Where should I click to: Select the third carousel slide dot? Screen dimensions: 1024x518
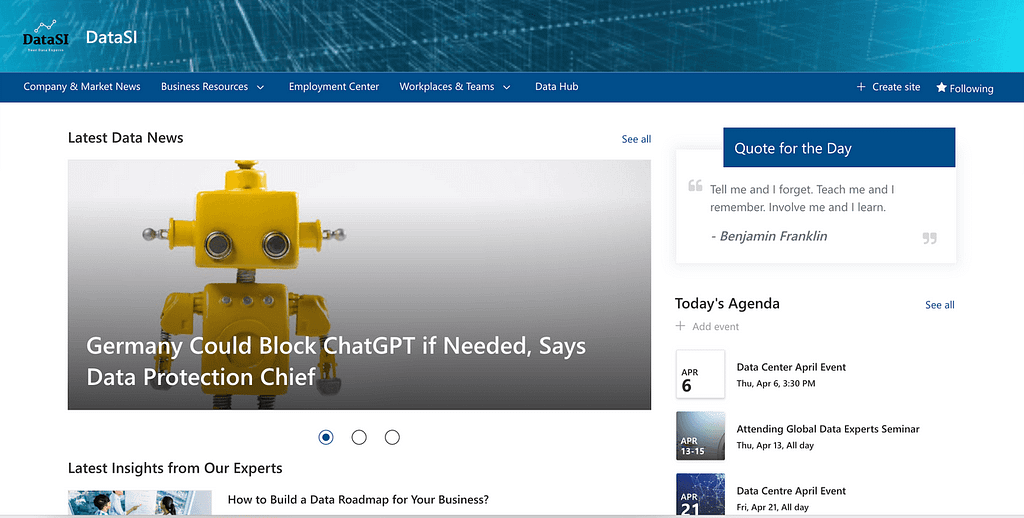(x=392, y=437)
